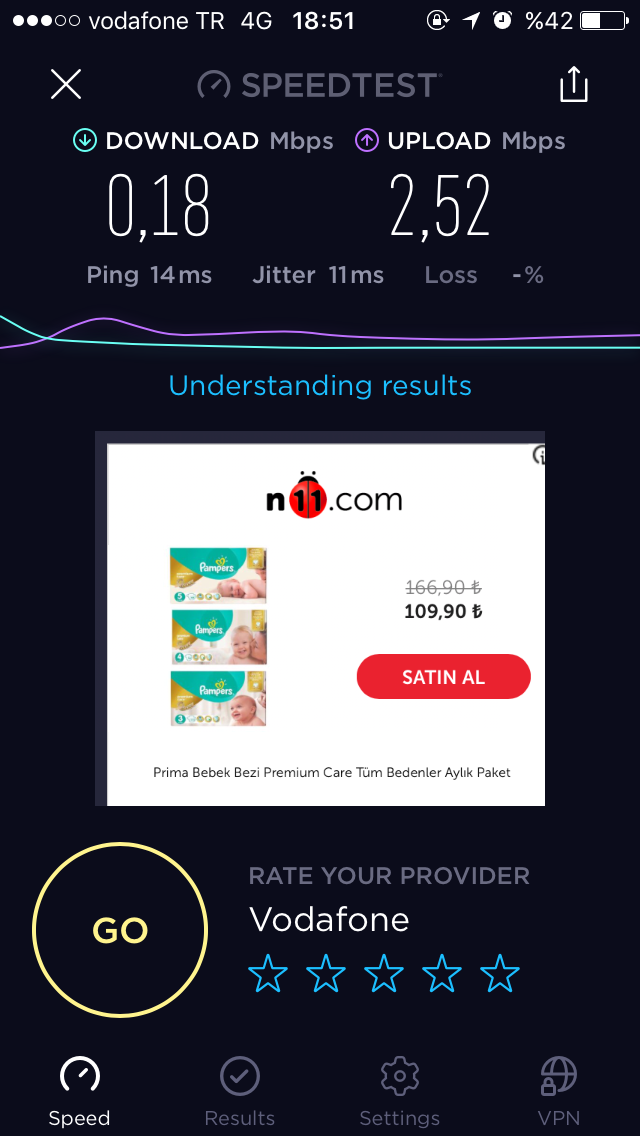The height and width of the screenshot is (1136, 640).
Task: Open the Understanding results link
Action: [320, 385]
